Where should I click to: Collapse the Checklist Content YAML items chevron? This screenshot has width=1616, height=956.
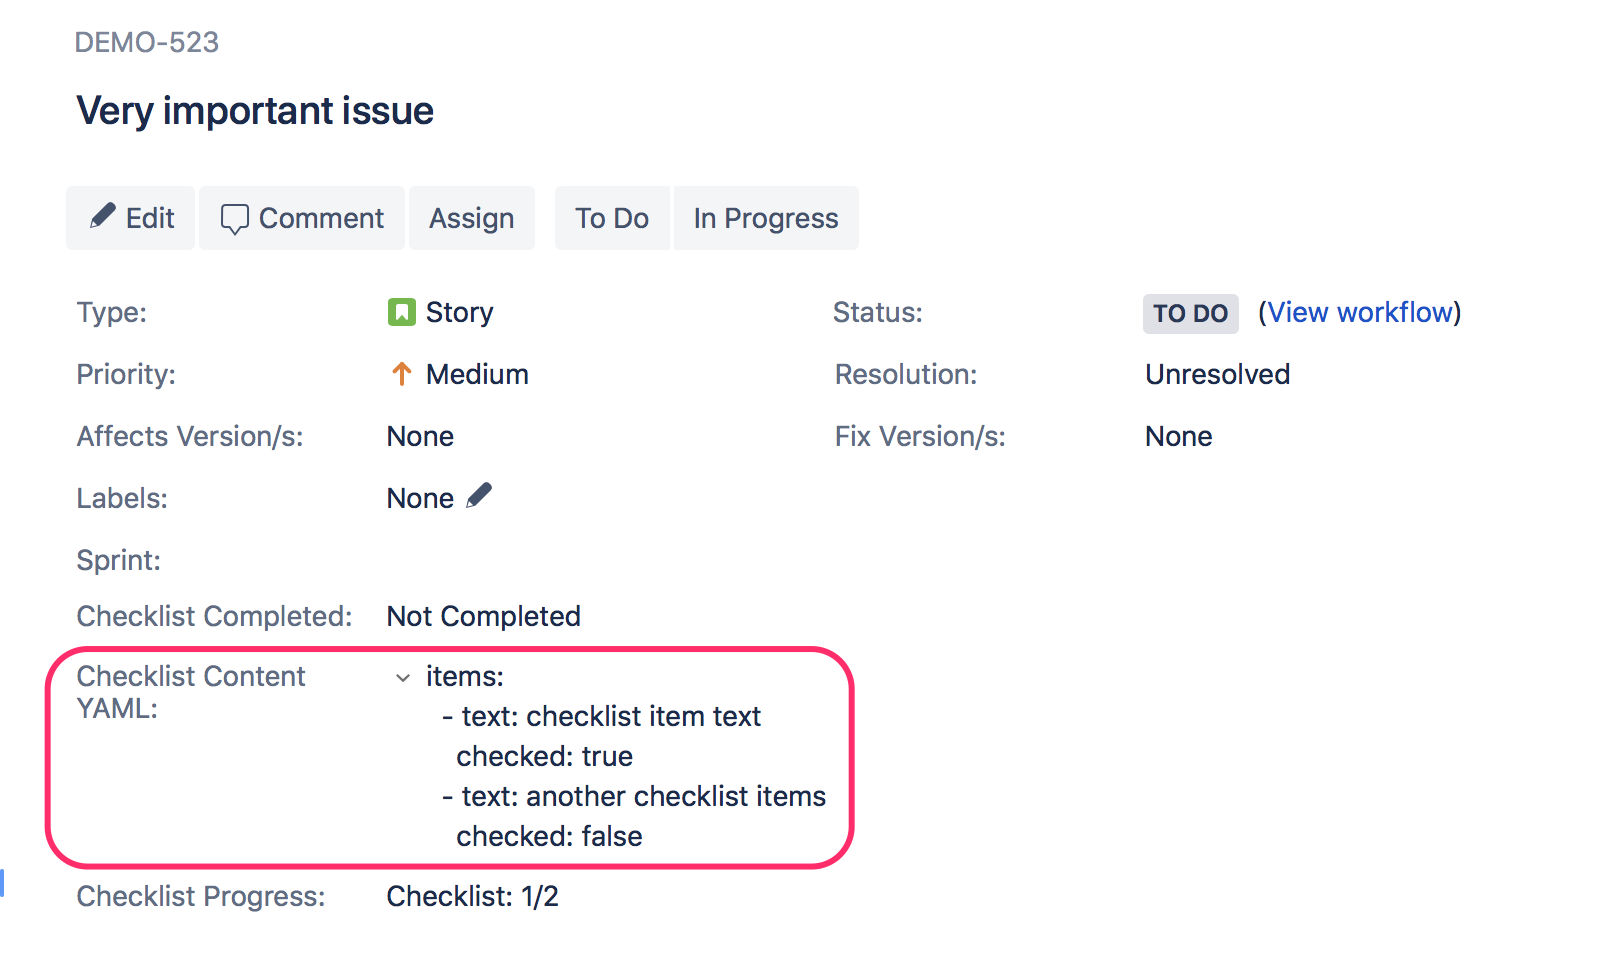403,678
